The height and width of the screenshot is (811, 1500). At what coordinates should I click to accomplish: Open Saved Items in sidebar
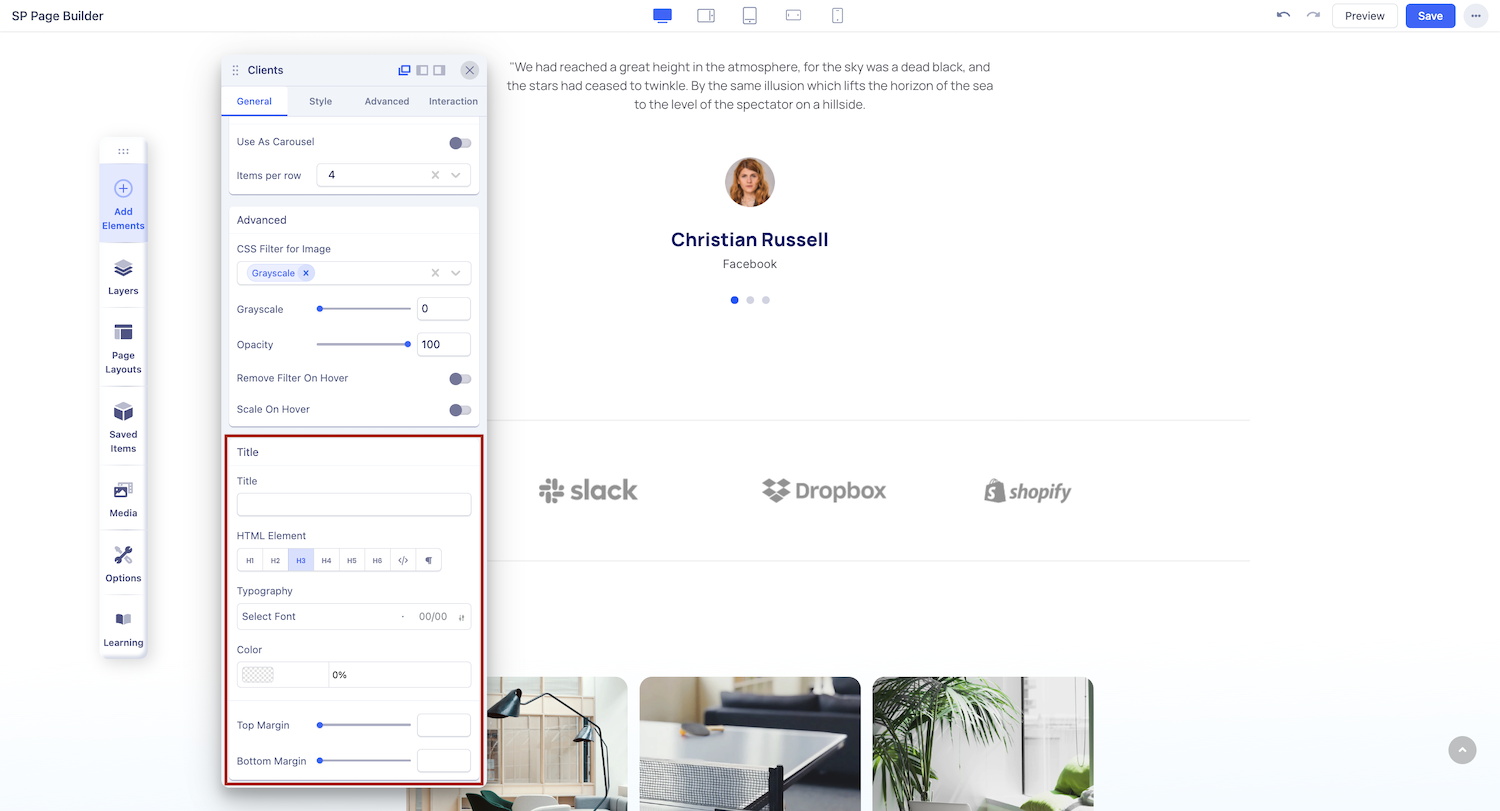[x=123, y=427]
